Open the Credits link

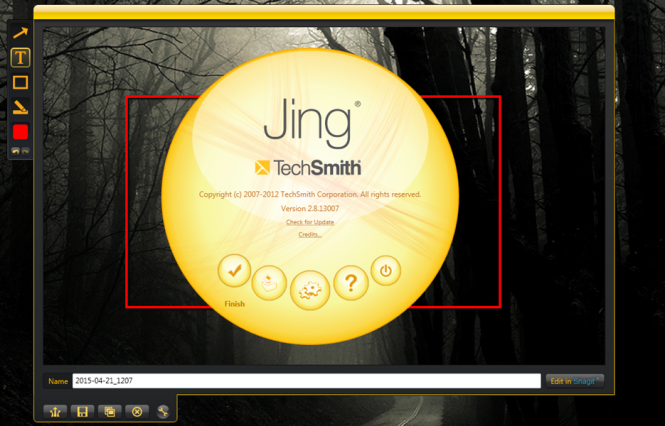(310, 234)
